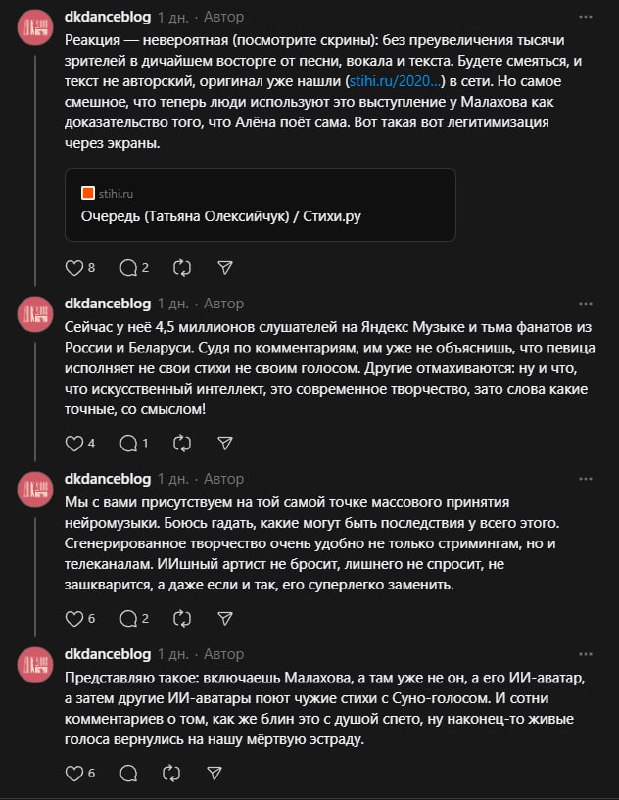This screenshot has height=800, width=619.
Task: Click the dkdanceblog avatar on the last post
Action: (x=37, y=664)
